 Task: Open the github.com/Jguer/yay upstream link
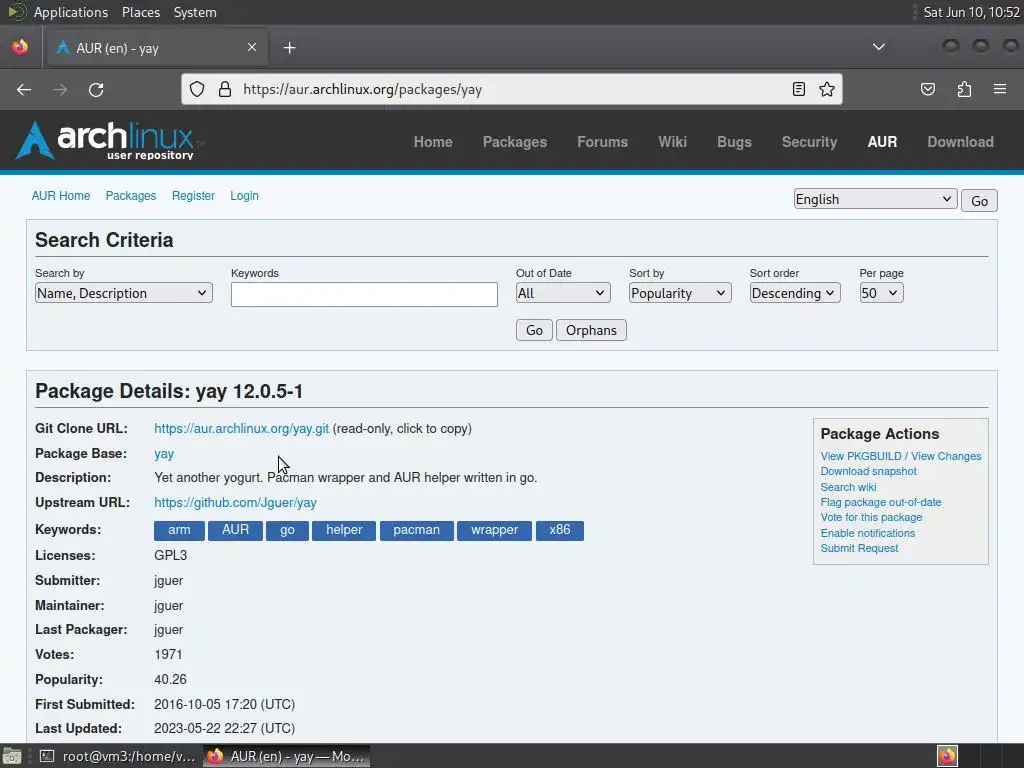pyautogui.click(x=235, y=503)
